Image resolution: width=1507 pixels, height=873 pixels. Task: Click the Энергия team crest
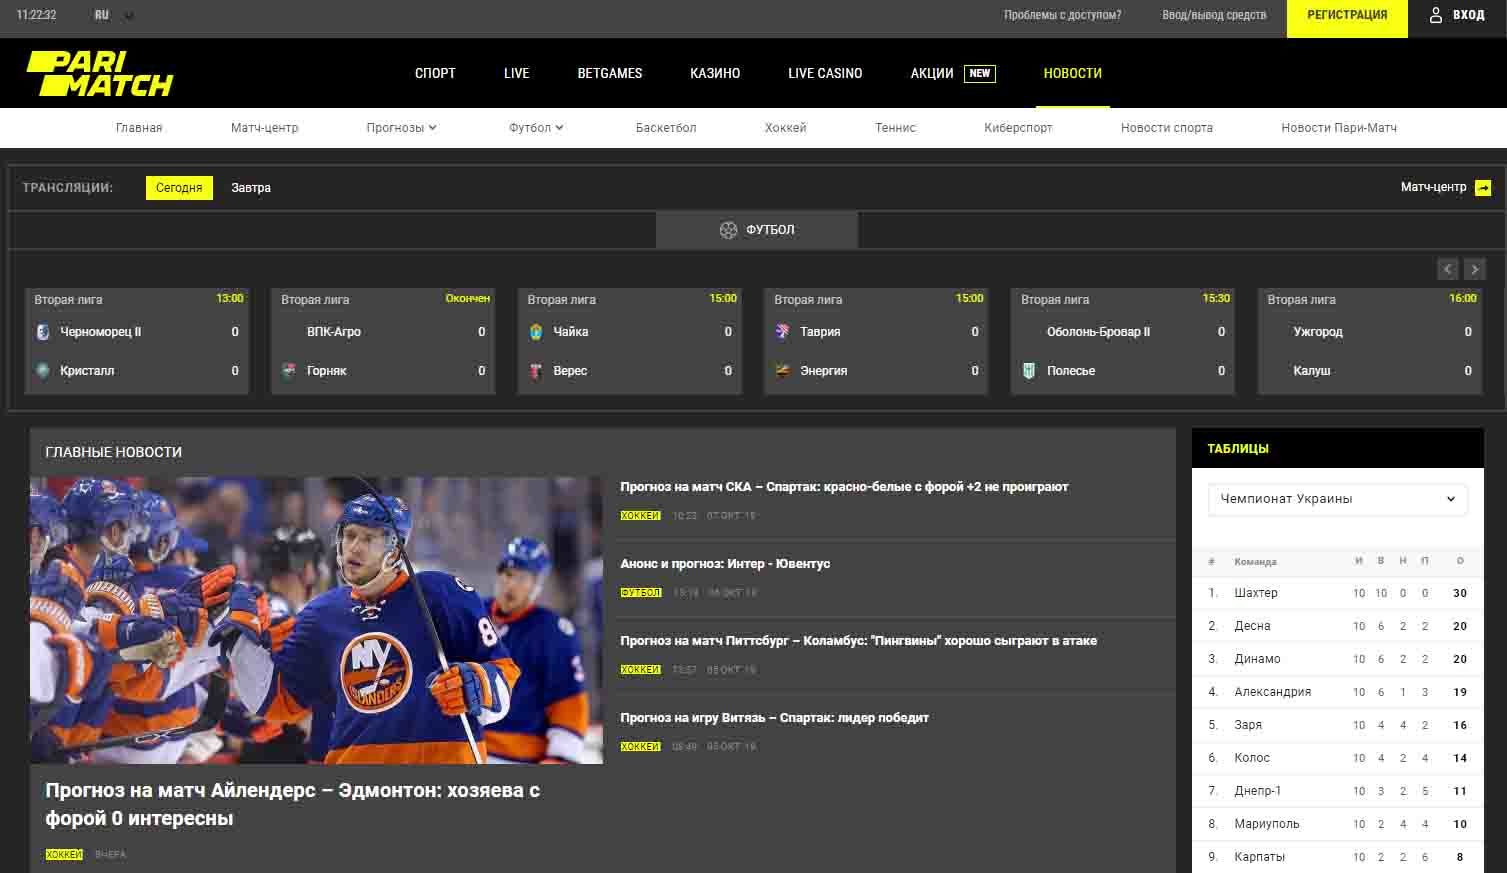(x=782, y=371)
